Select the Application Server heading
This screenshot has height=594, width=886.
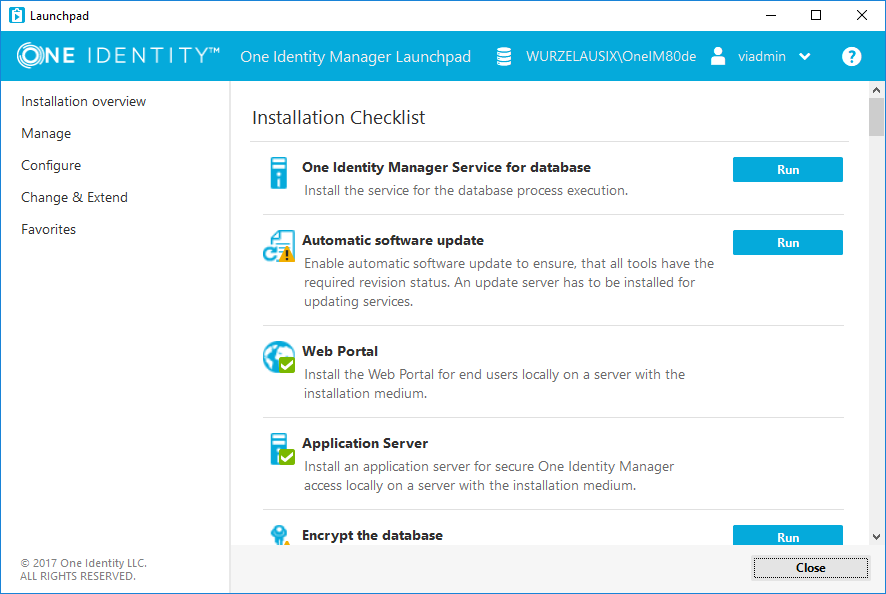[x=365, y=443]
